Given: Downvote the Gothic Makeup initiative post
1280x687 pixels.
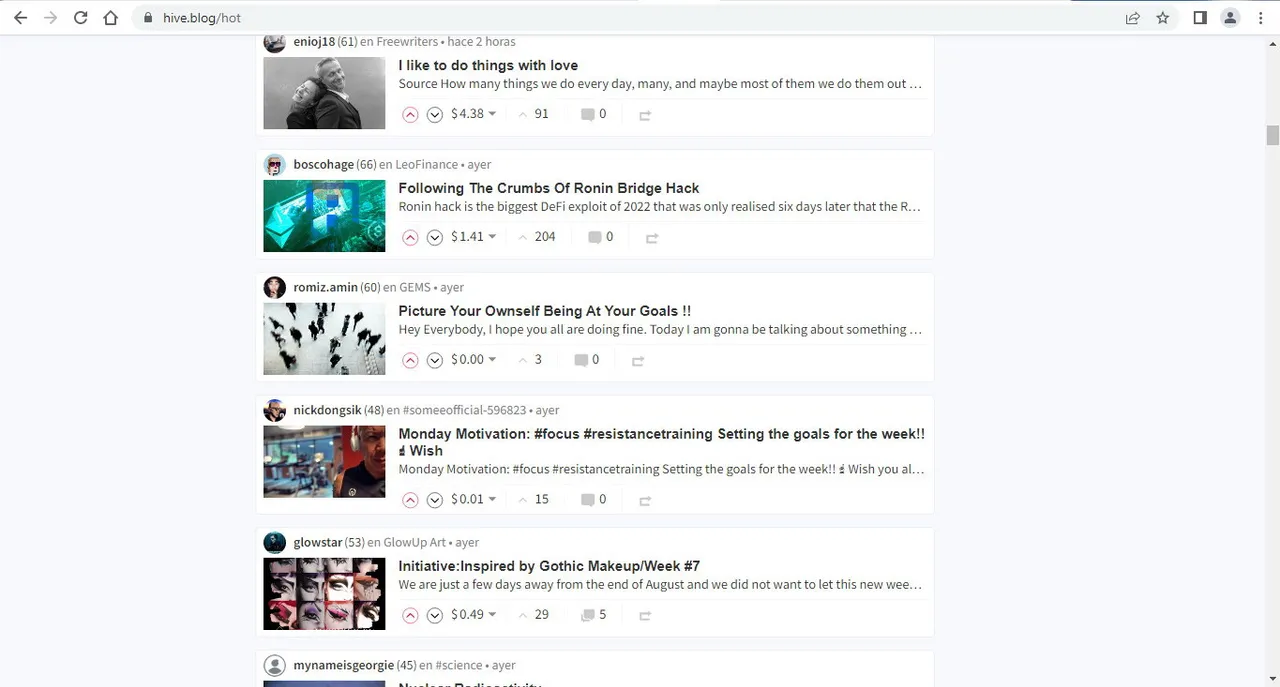Looking at the screenshot, I should (x=435, y=616).
